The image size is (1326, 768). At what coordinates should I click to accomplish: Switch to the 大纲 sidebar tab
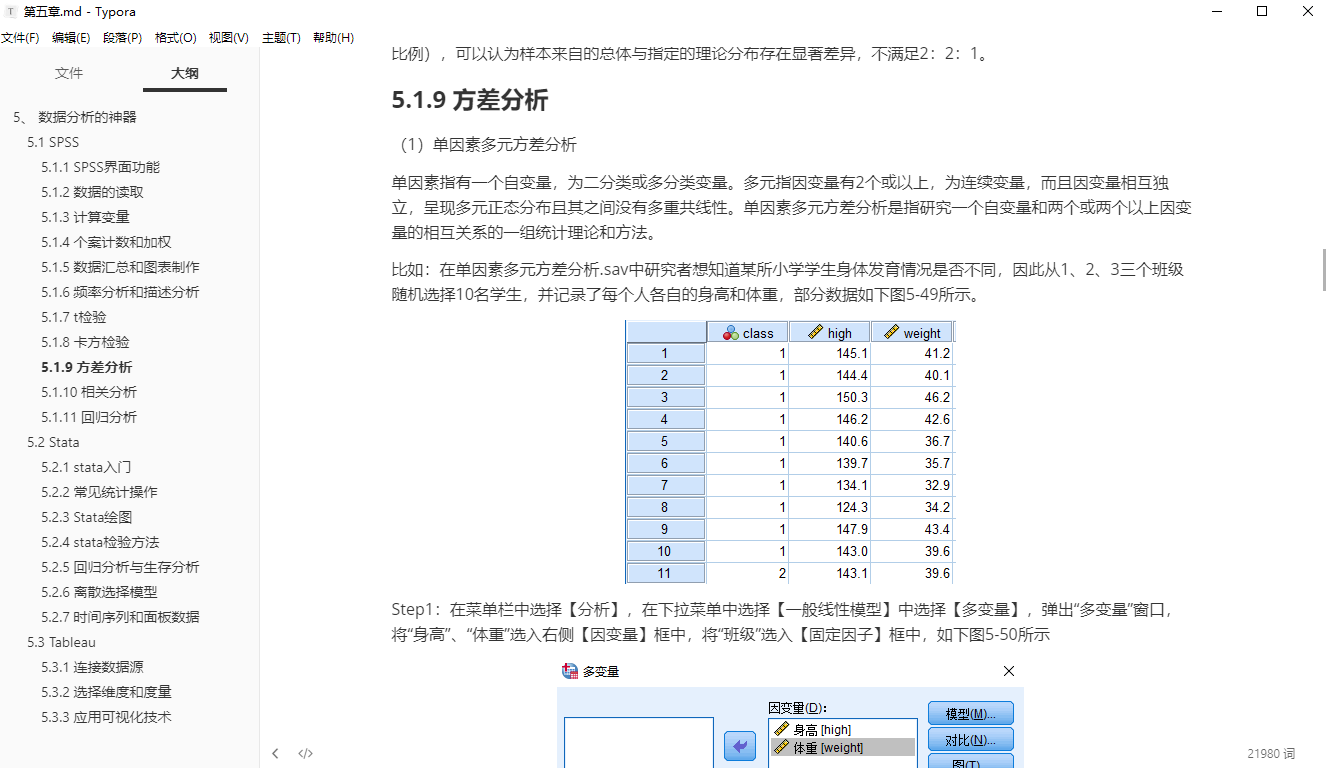pos(184,73)
